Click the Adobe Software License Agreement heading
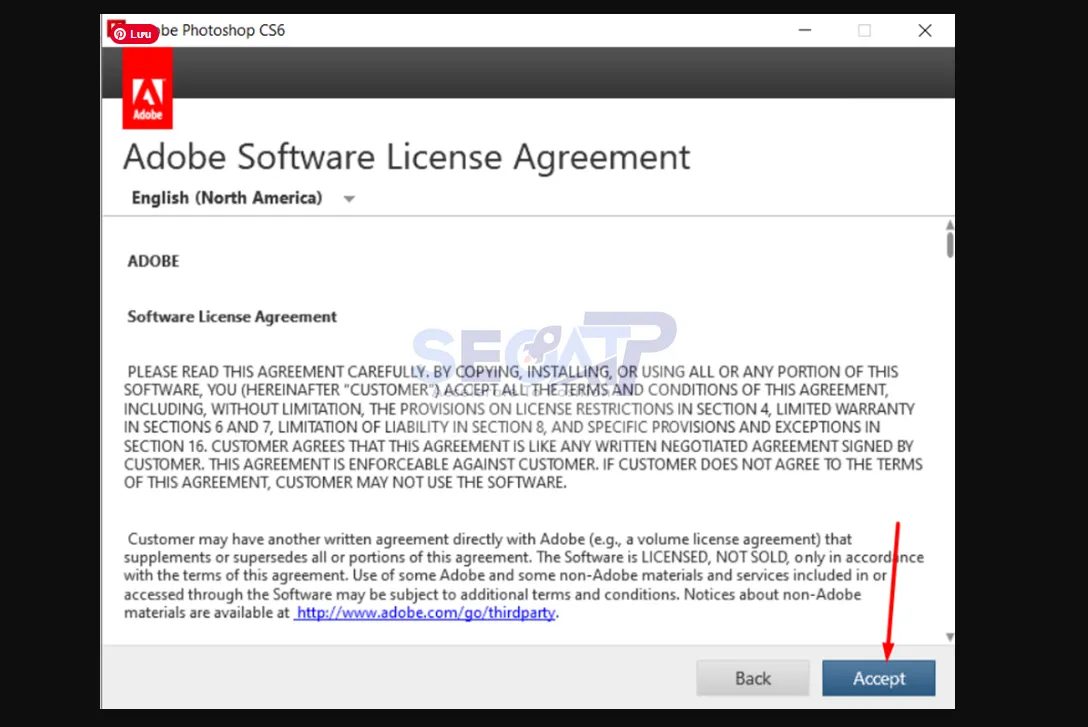The height and width of the screenshot is (727, 1088). click(406, 157)
